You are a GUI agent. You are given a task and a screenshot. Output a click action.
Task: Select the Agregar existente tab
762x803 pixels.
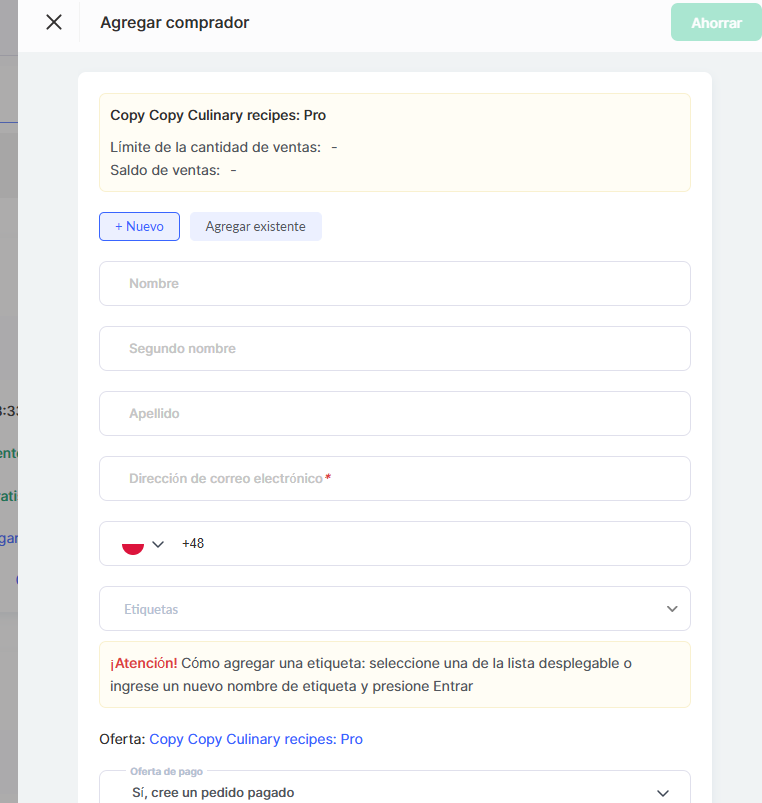[256, 227]
